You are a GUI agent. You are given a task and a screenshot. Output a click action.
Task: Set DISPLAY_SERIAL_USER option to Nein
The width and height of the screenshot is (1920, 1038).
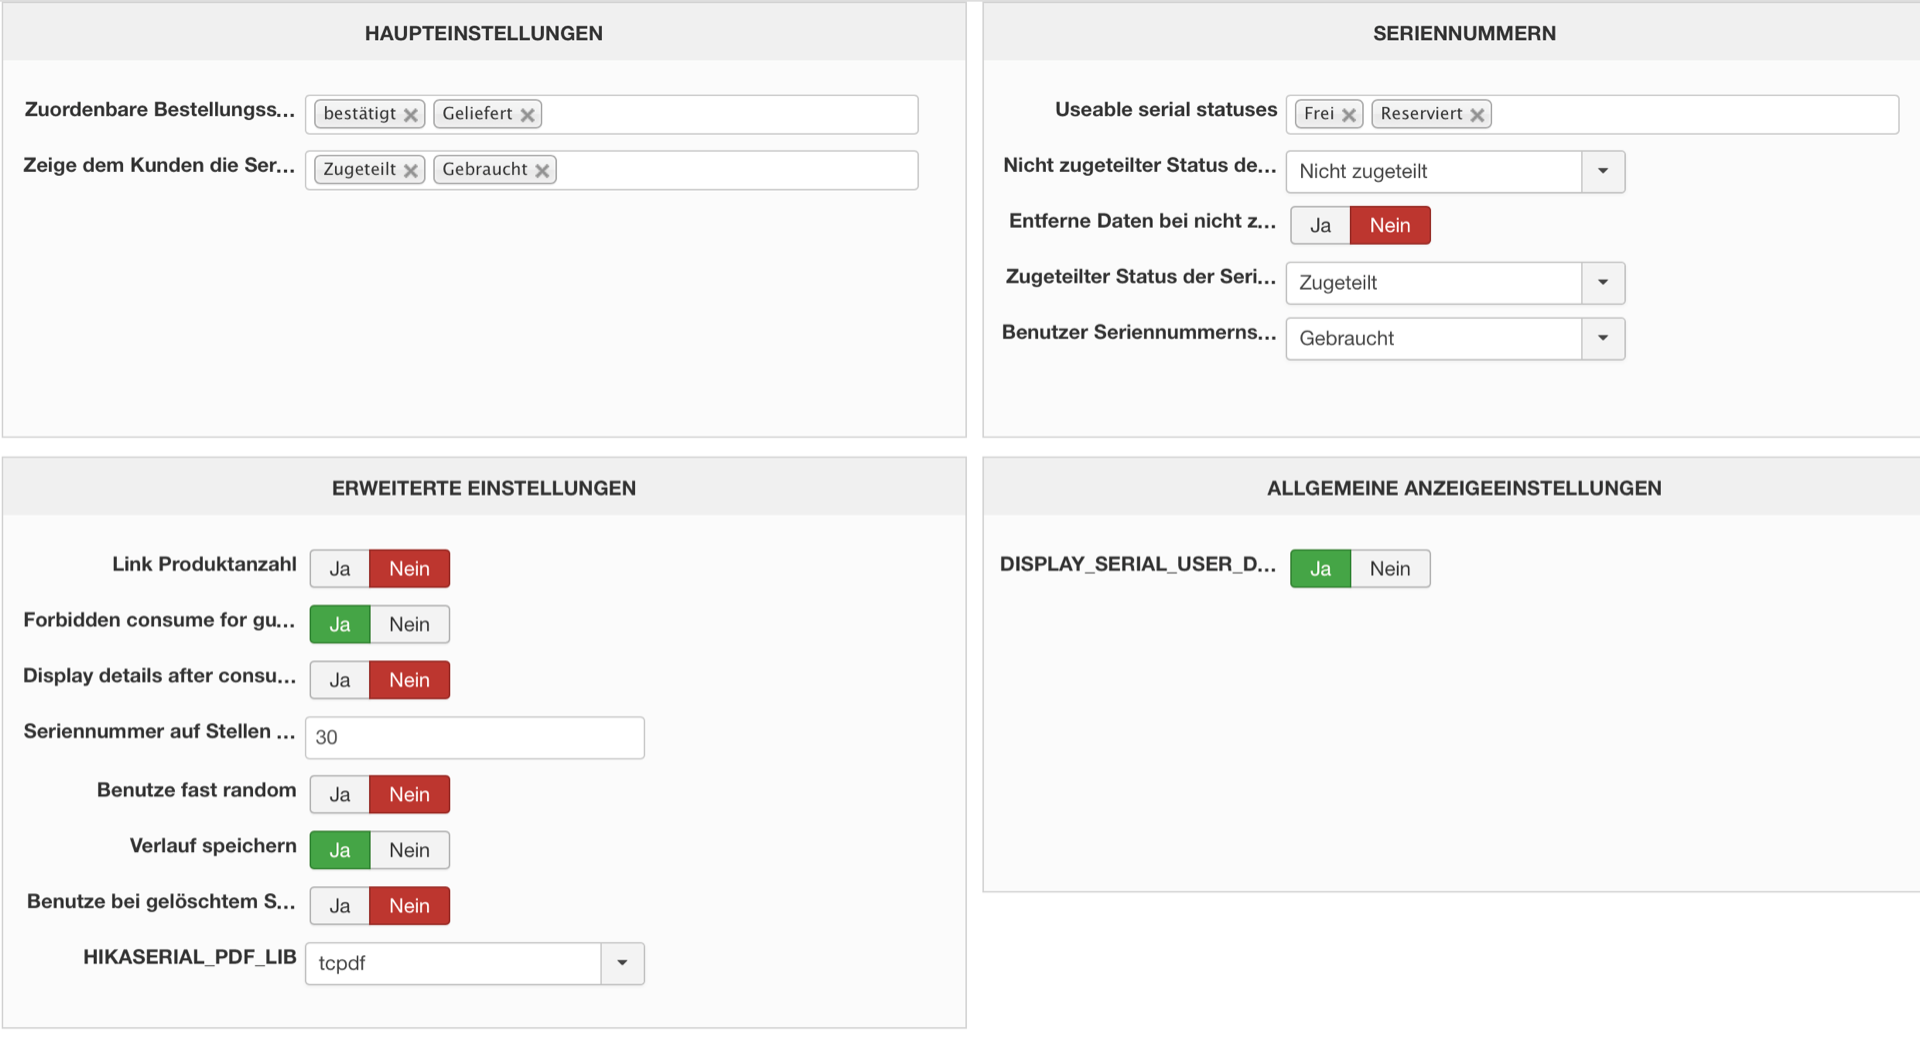pos(1390,569)
